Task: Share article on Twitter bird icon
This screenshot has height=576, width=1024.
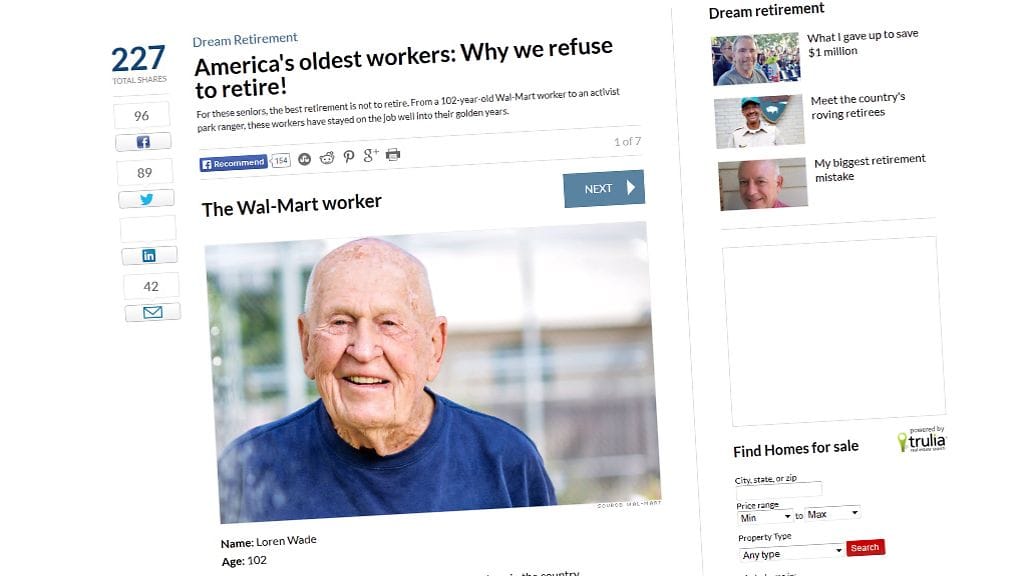Action: pyautogui.click(x=146, y=199)
